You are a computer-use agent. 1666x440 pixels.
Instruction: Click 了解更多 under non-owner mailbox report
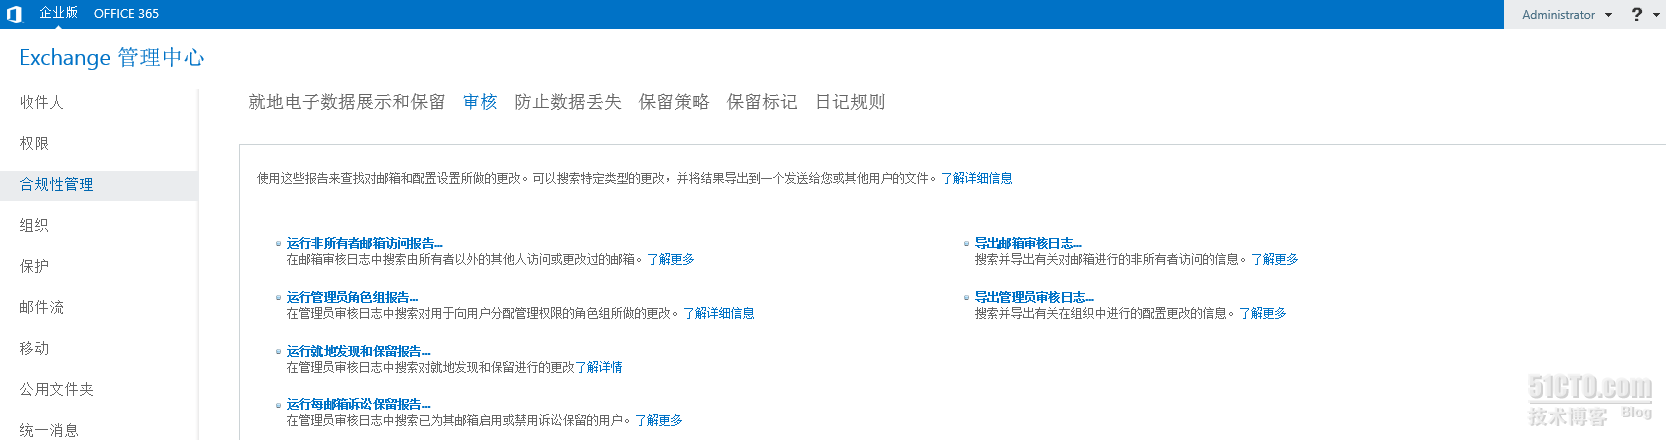point(671,259)
